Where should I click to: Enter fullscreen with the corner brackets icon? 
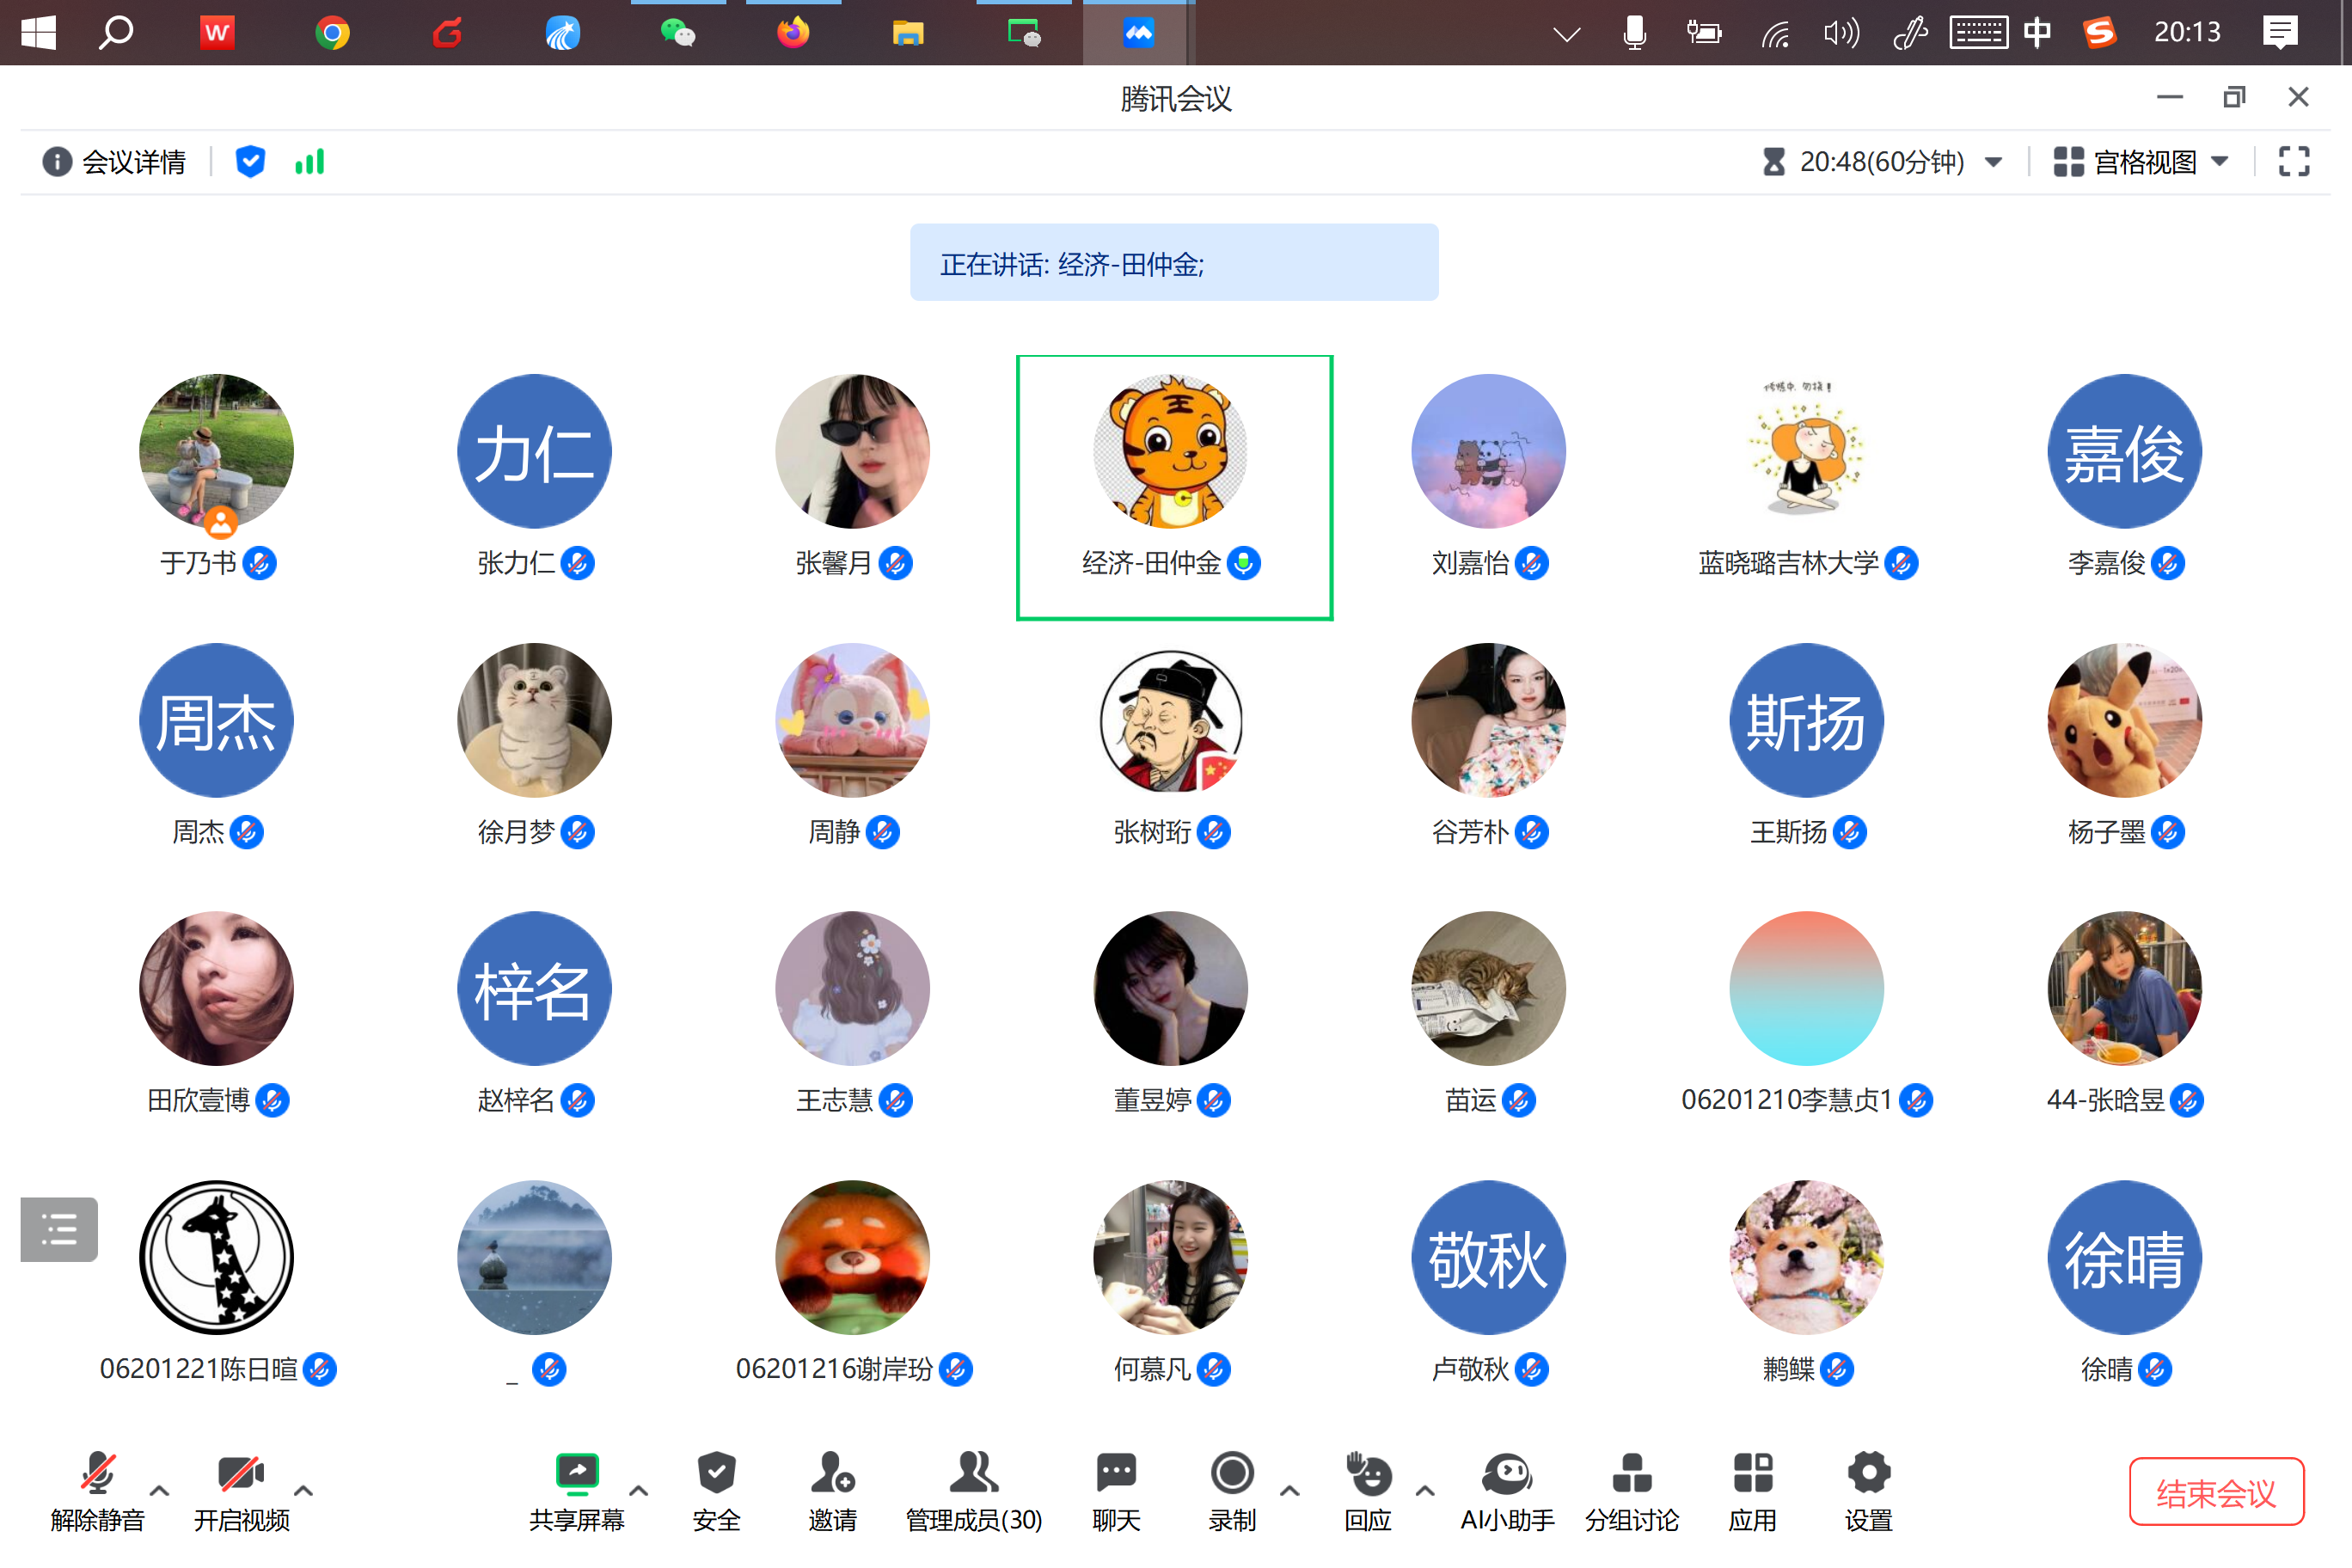[2294, 161]
